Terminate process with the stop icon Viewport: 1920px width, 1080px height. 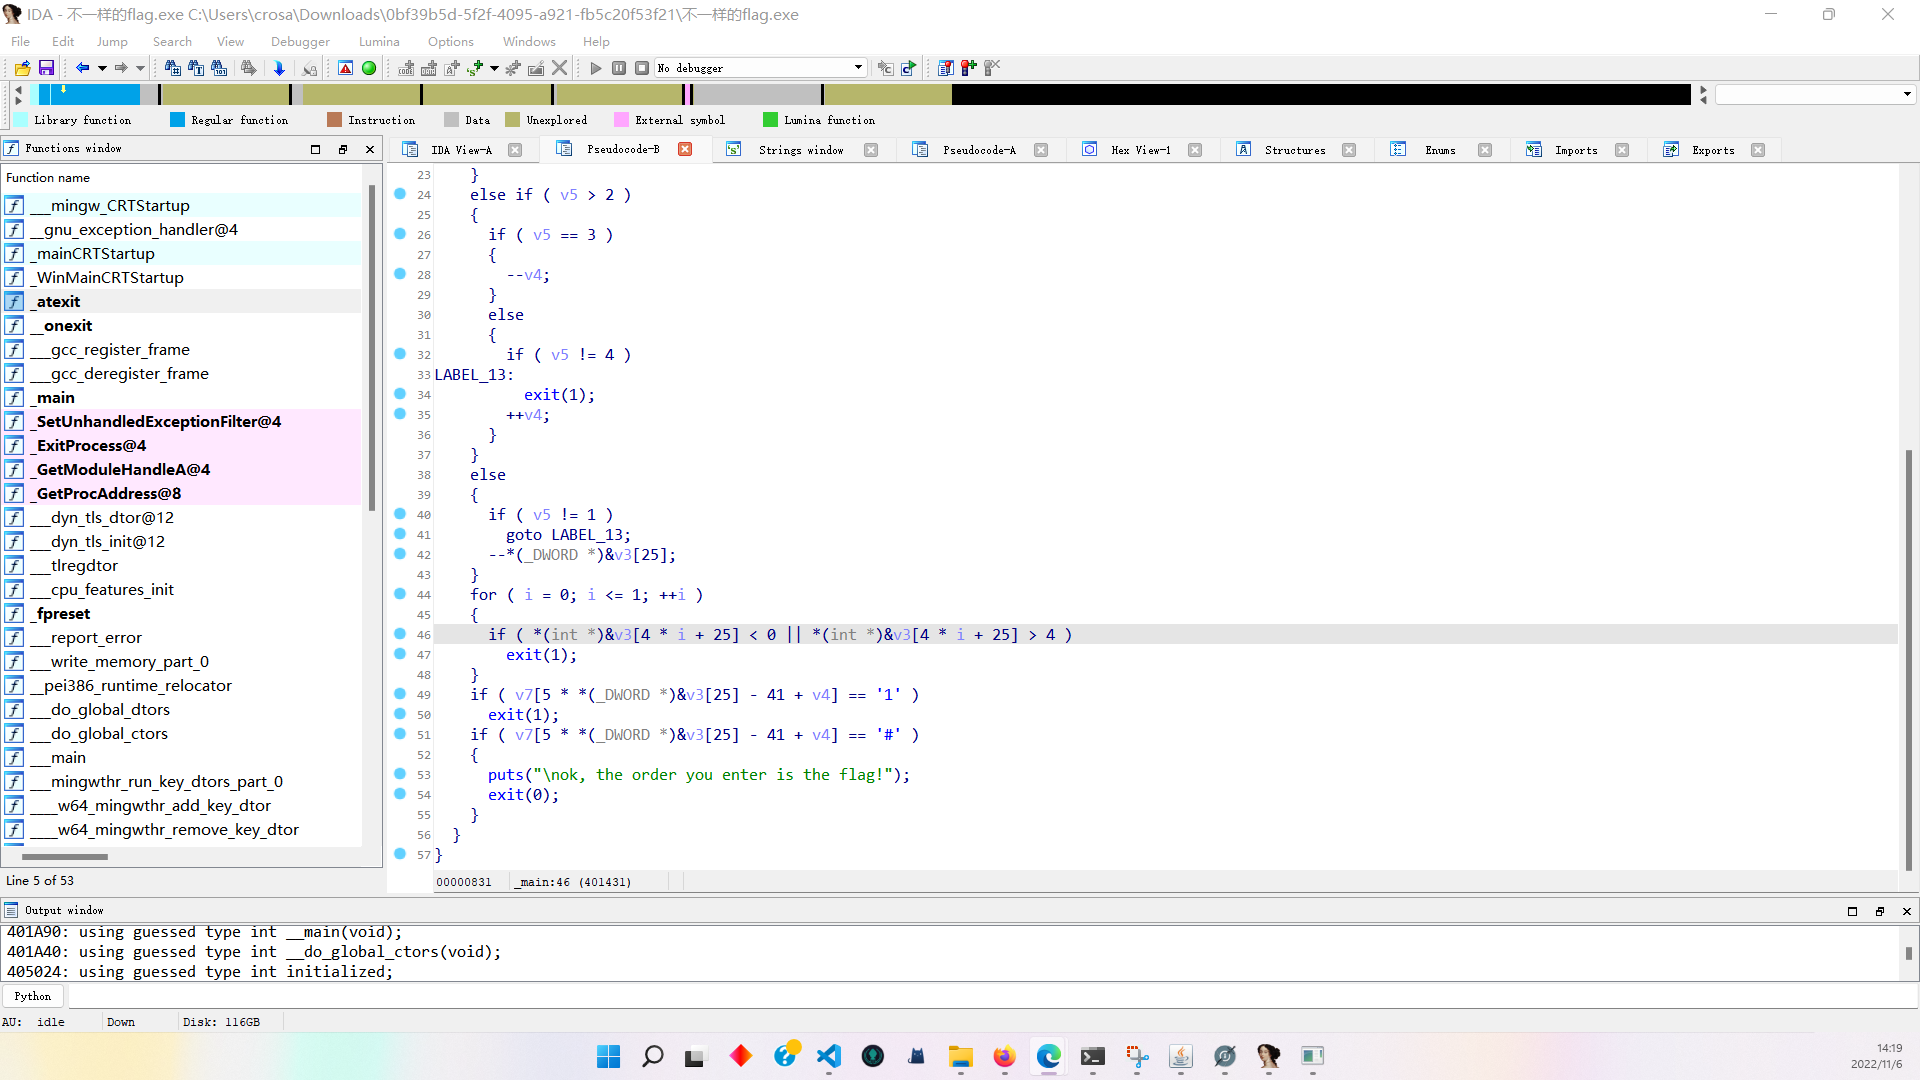pyautogui.click(x=642, y=68)
